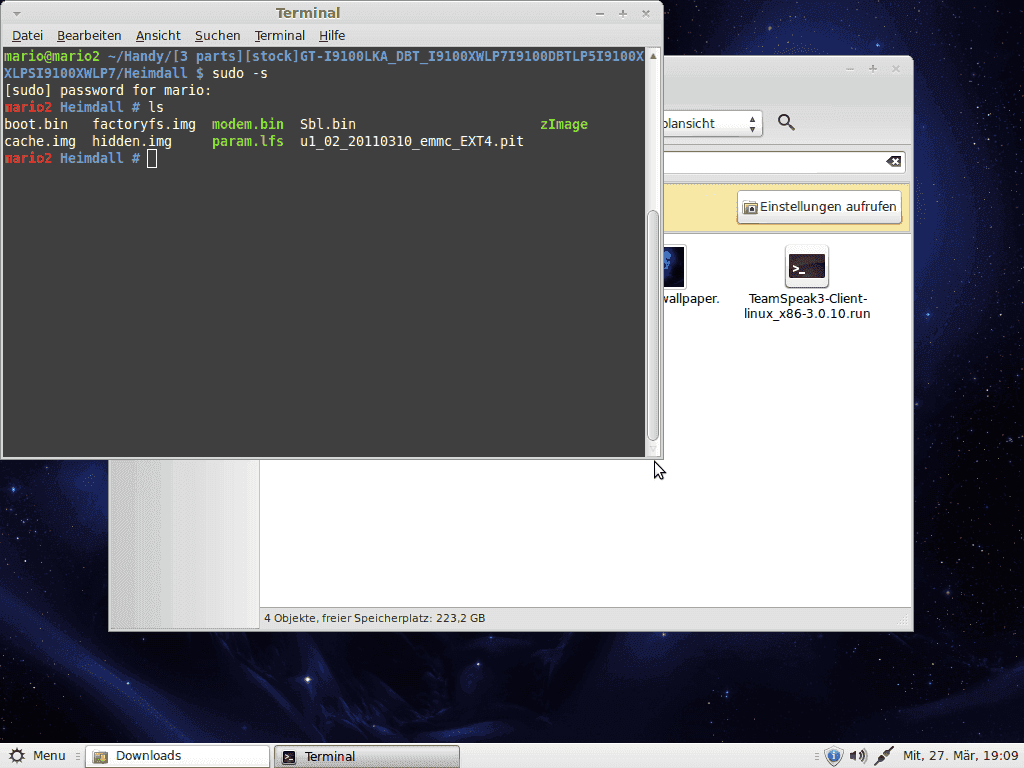The image size is (1024, 768).
Task: Select the TeamSpeak3-Client run file icon
Action: click(807, 266)
